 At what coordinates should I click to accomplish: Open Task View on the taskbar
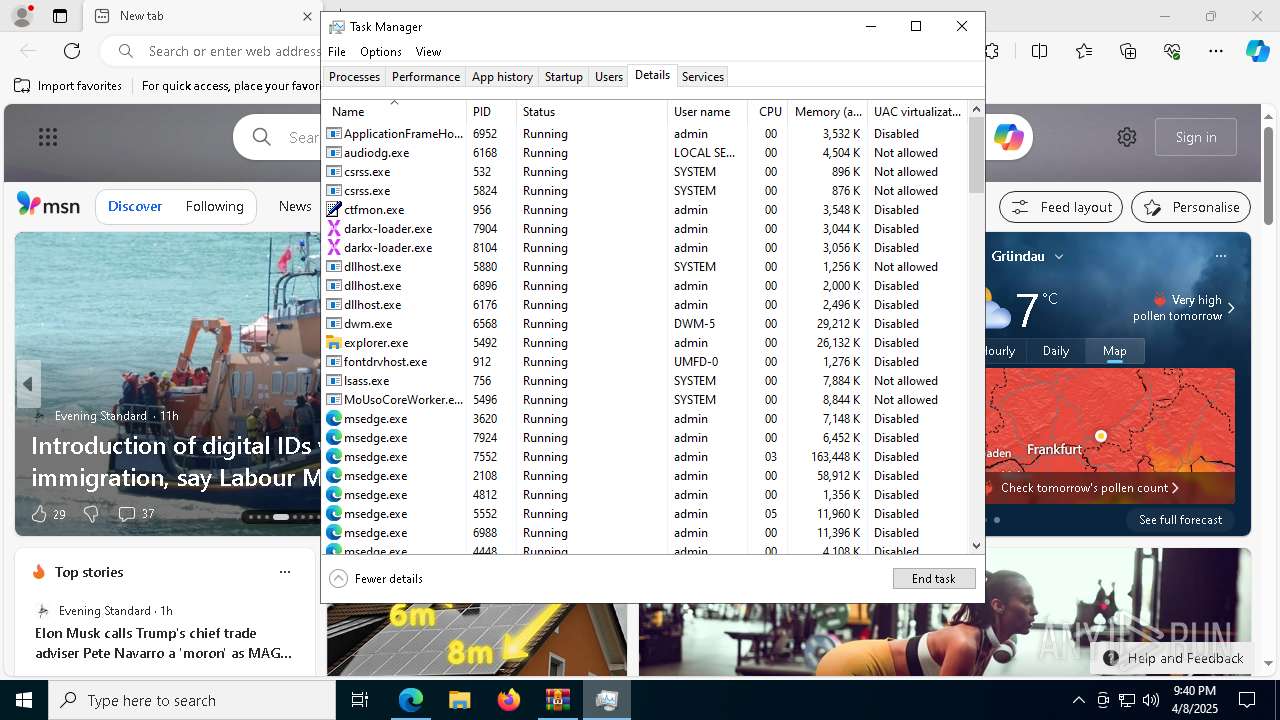(x=360, y=700)
